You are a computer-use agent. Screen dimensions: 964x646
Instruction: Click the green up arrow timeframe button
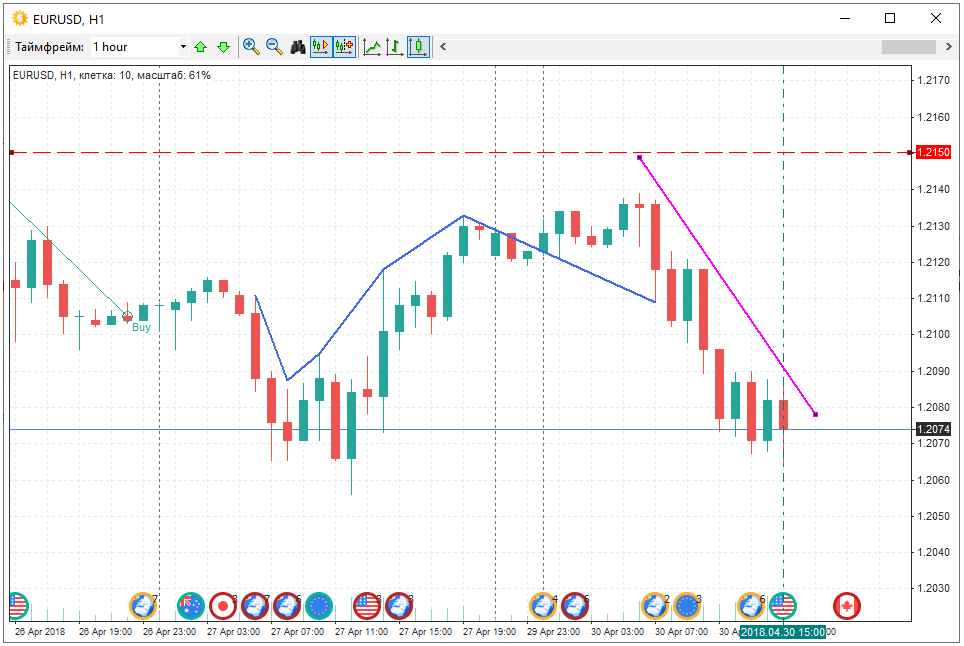(201, 47)
